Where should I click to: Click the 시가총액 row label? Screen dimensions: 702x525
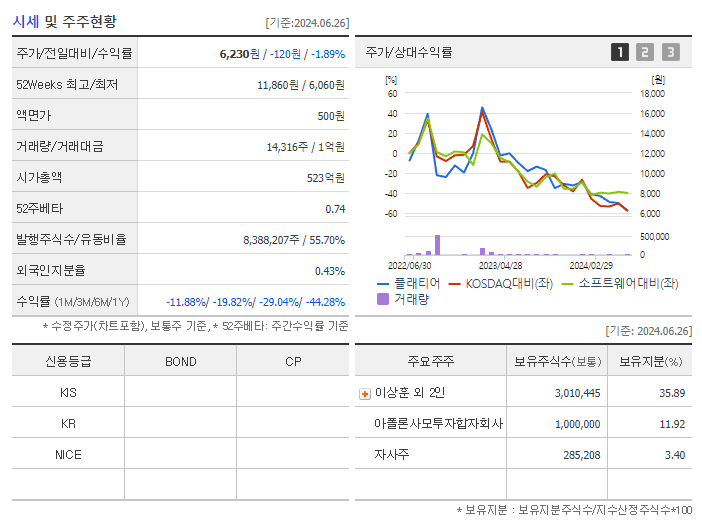(x=39, y=177)
